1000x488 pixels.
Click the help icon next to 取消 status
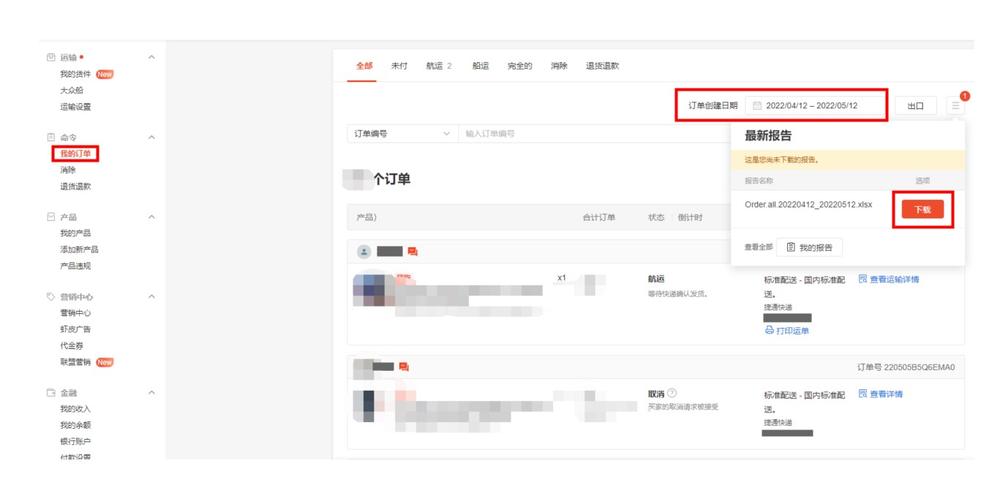tap(672, 394)
